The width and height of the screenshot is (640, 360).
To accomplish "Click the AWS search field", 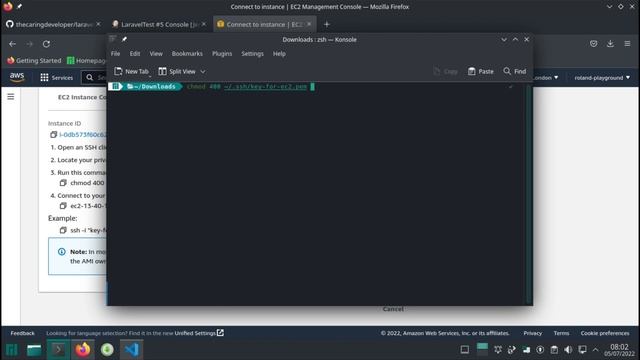I will click(94, 77).
